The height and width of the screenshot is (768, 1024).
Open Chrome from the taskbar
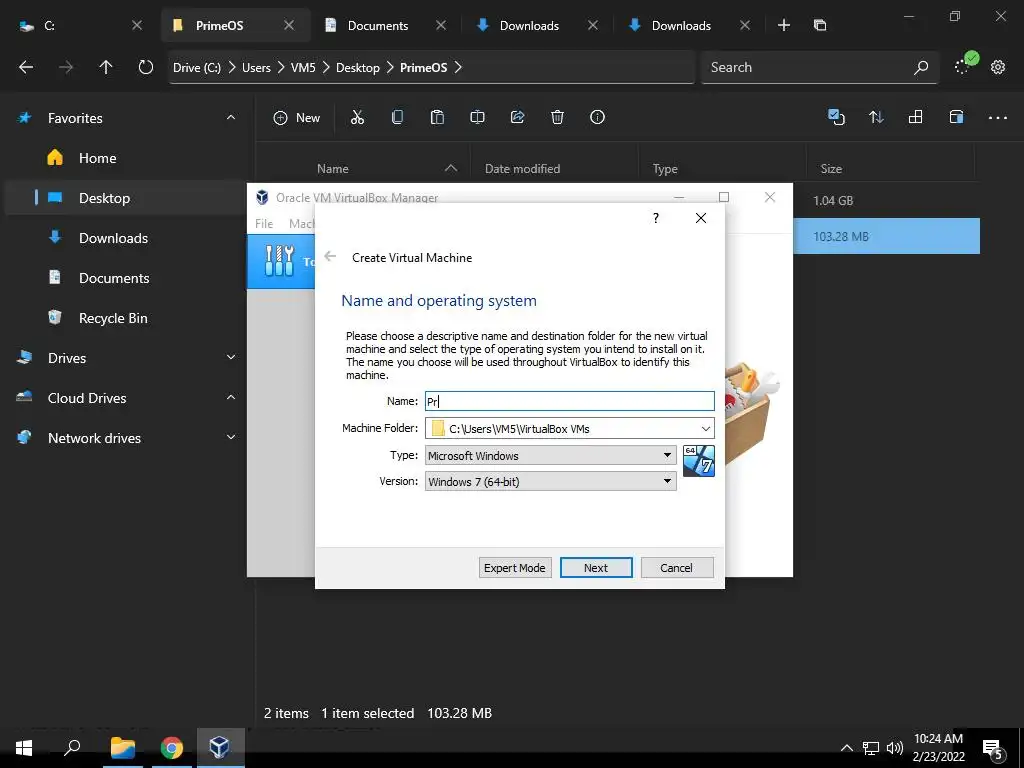coord(172,748)
